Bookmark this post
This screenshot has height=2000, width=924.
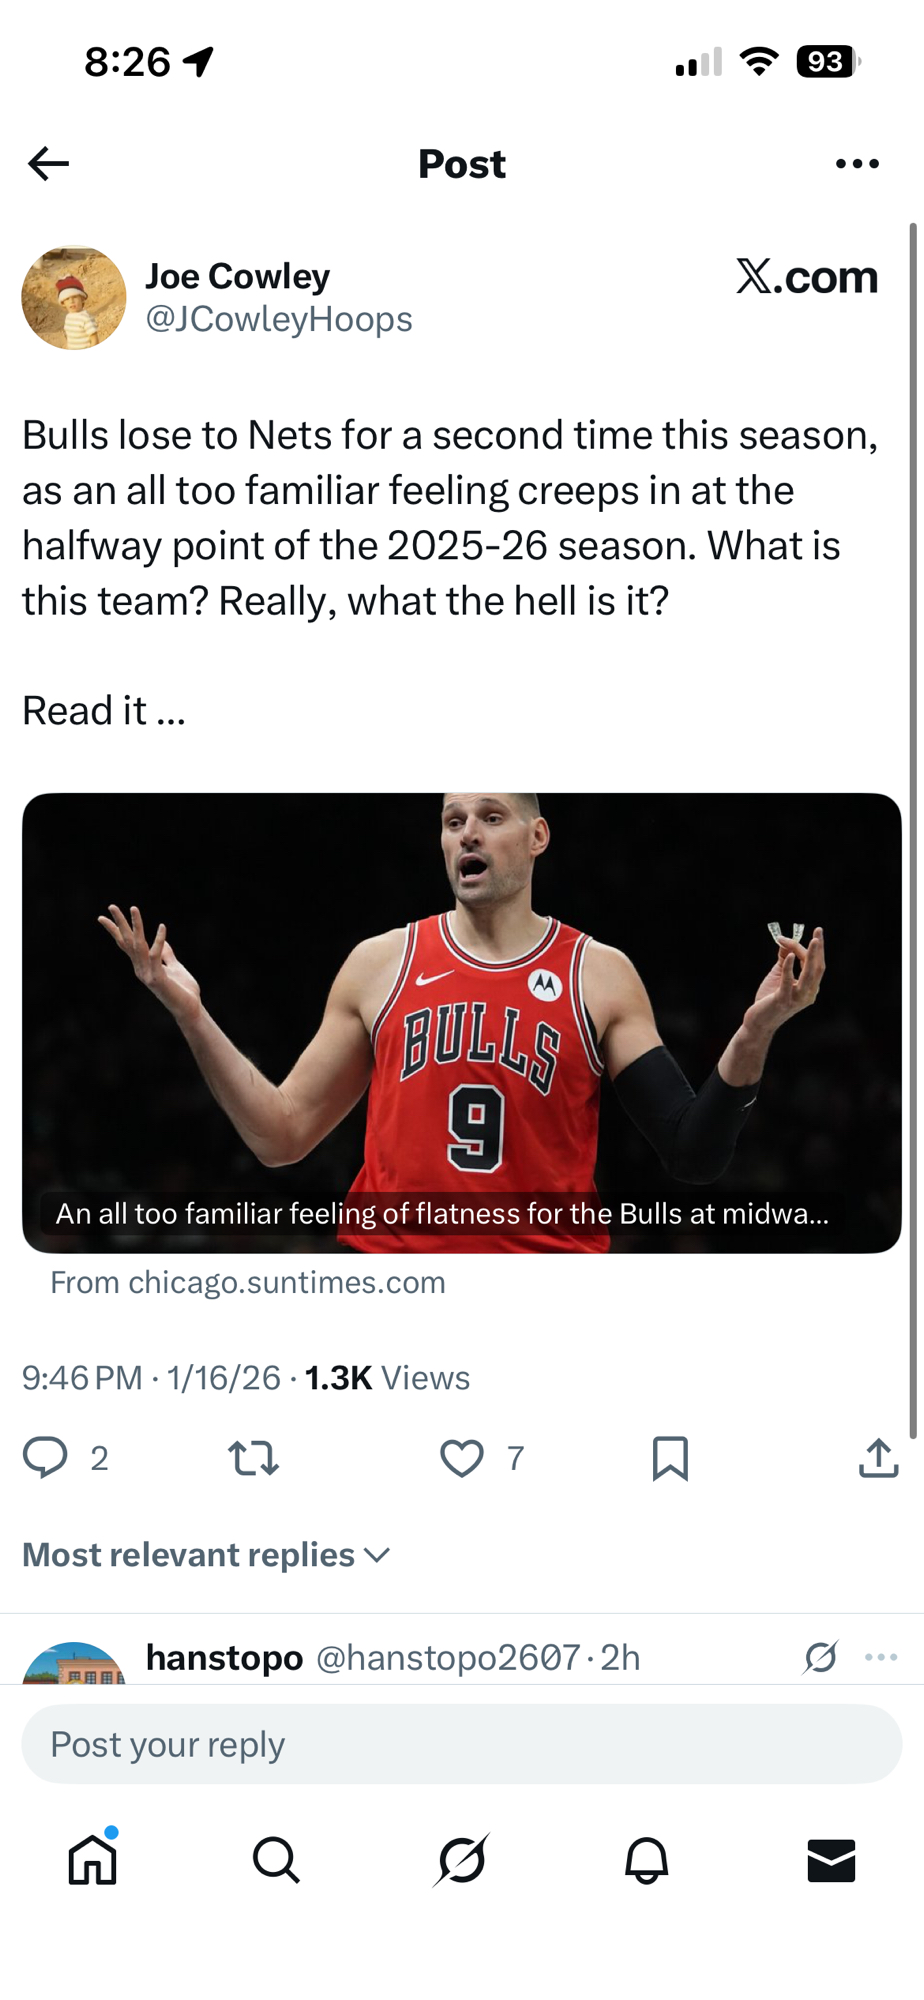point(670,1458)
